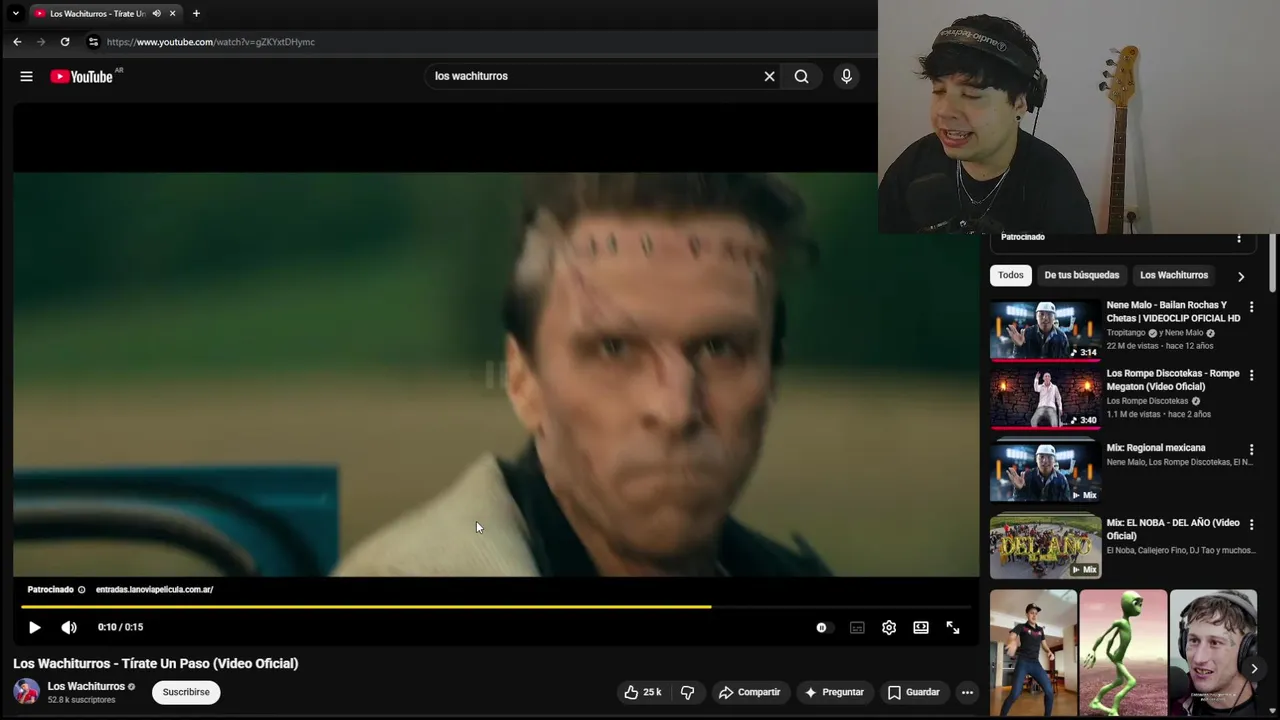
Task: Open the YouTube hamburger guide menu
Action: tap(26, 76)
